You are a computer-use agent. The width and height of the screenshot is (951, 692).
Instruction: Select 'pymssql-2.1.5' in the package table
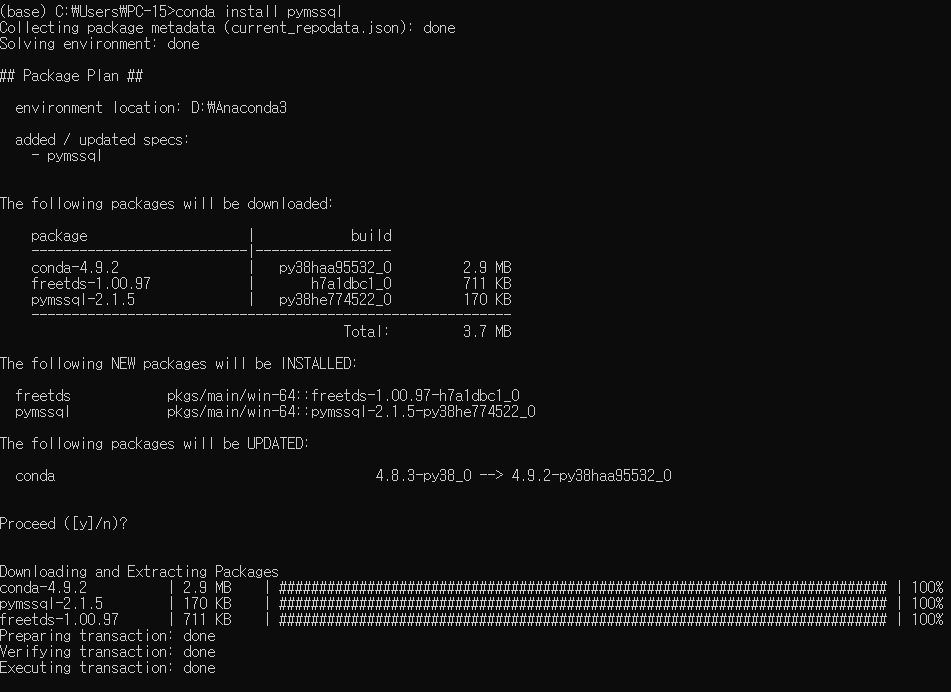click(x=83, y=300)
